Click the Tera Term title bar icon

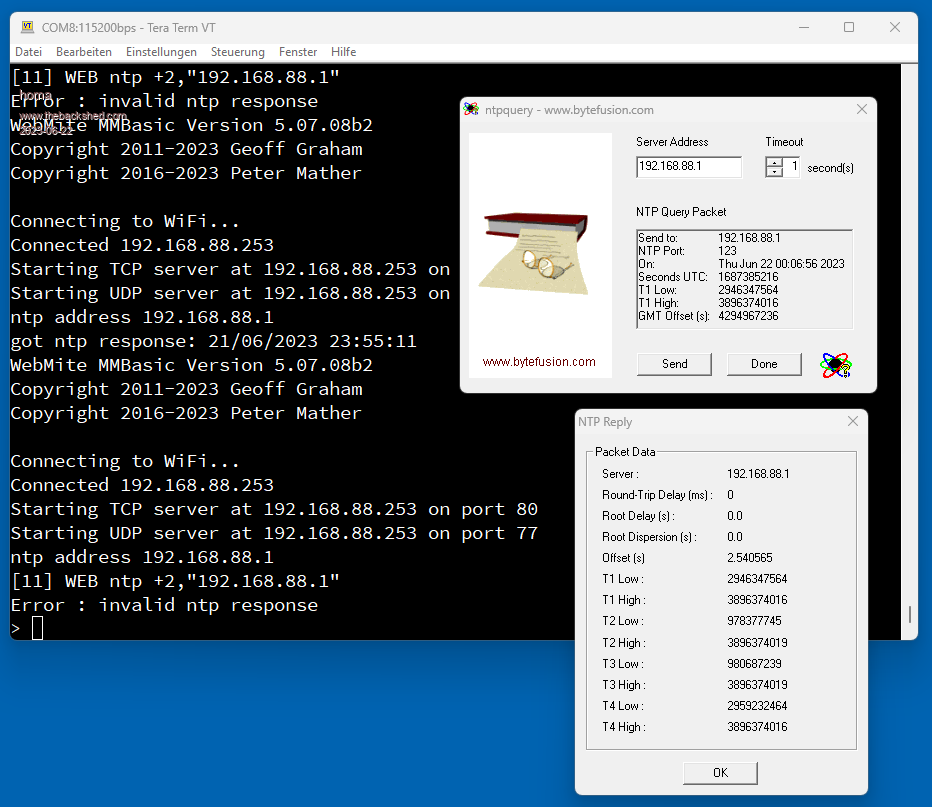27,27
